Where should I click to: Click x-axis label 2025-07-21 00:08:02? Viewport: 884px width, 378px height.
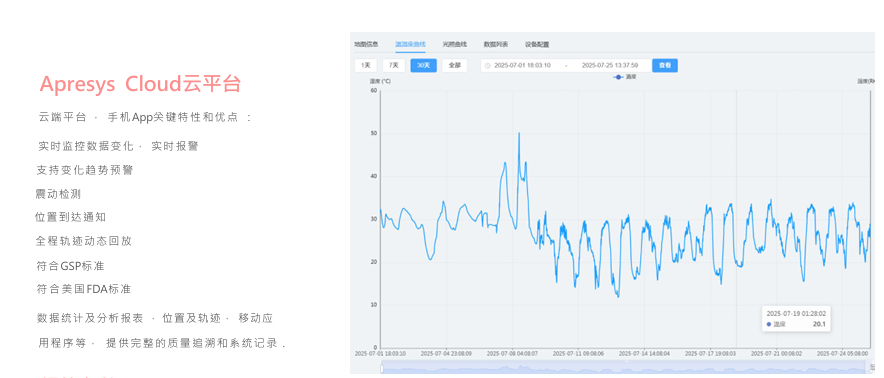click(776, 353)
